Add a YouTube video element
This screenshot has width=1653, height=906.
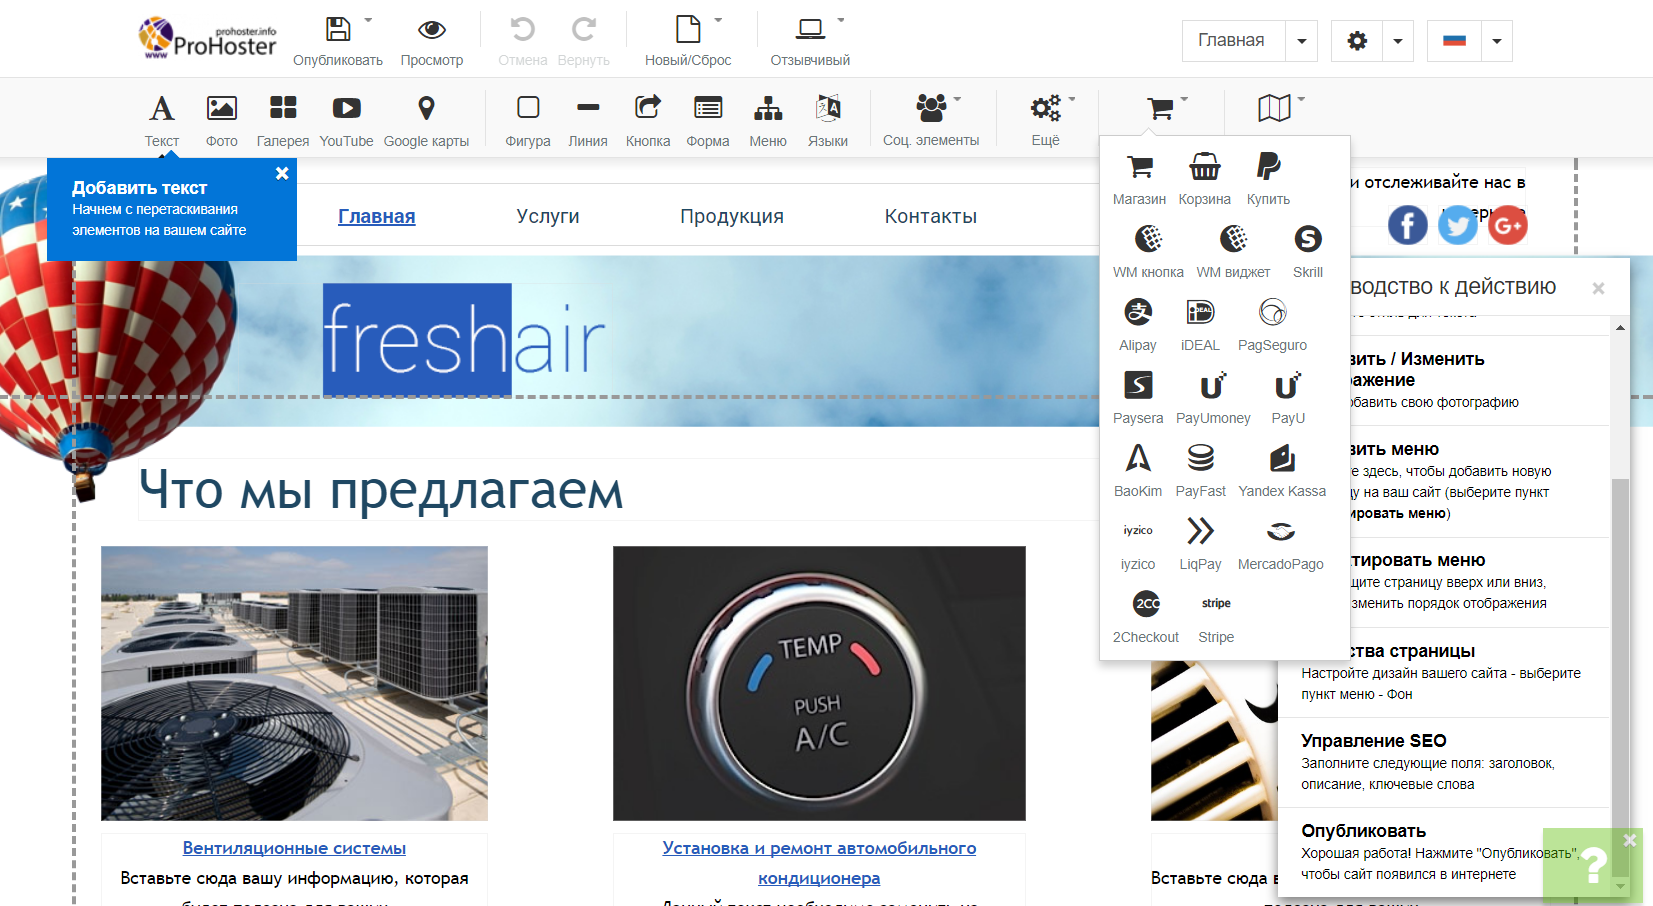coord(346,109)
